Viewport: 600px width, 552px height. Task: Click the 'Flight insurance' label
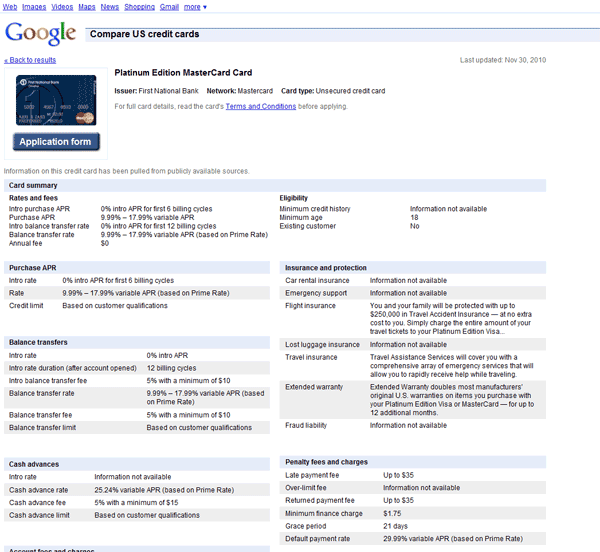click(310, 306)
